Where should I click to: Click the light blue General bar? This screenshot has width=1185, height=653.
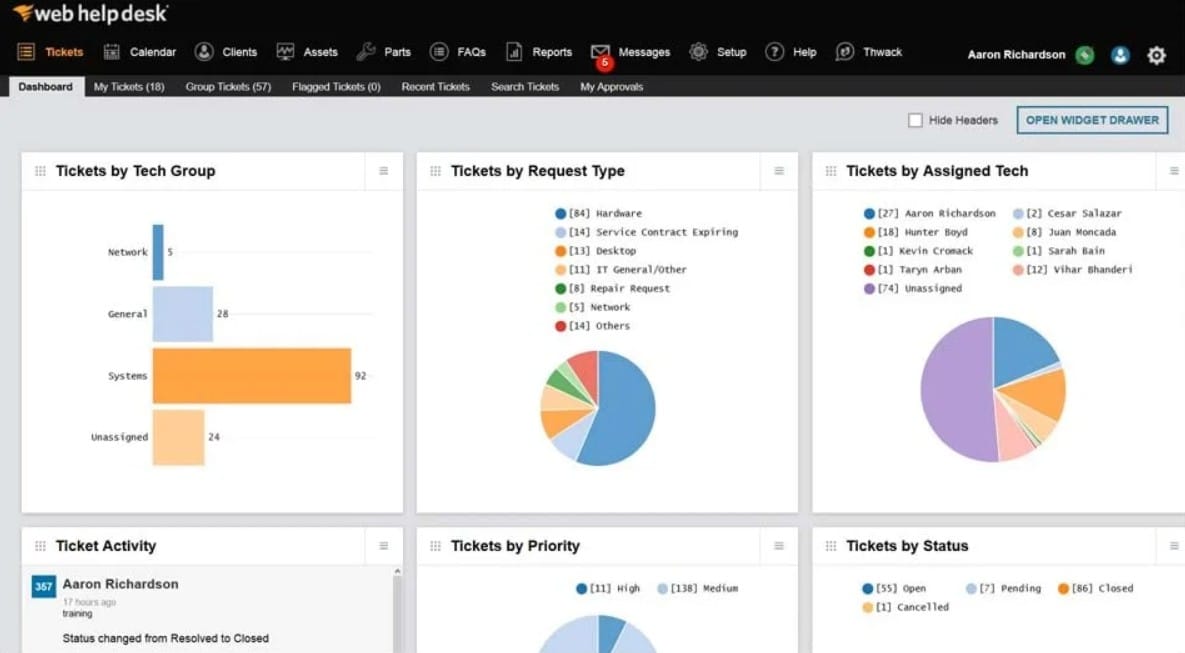(x=183, y=314)
